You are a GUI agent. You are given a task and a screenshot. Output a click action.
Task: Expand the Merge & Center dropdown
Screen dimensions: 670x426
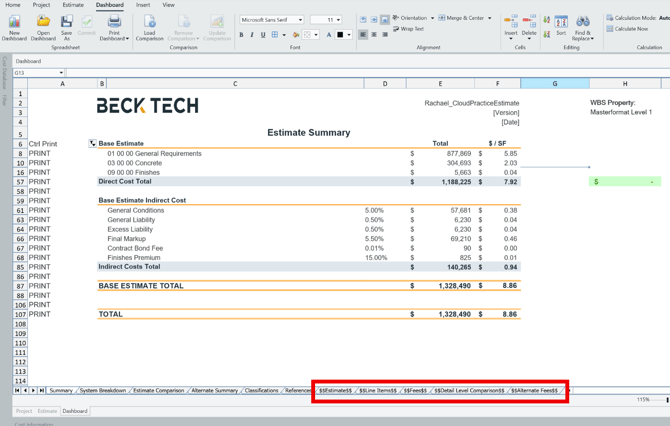coord(490,18)
